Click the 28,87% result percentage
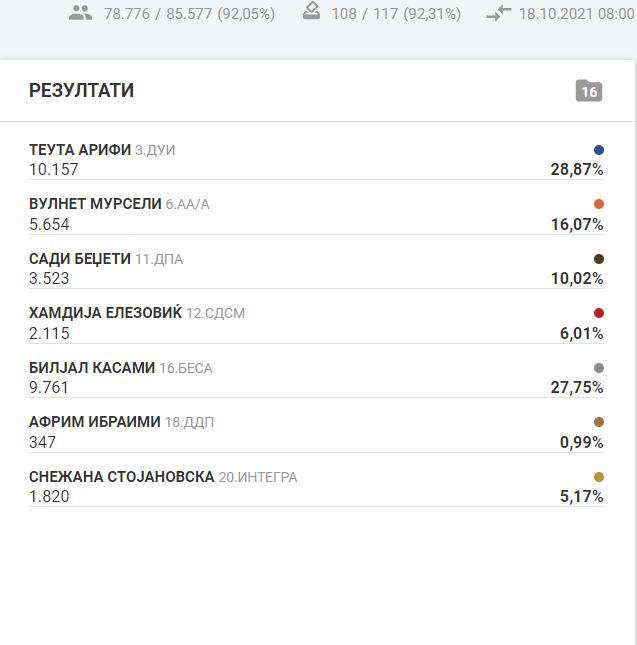This screenshot has height=645, width=637. pyautogui.click(x=577, y=170)
